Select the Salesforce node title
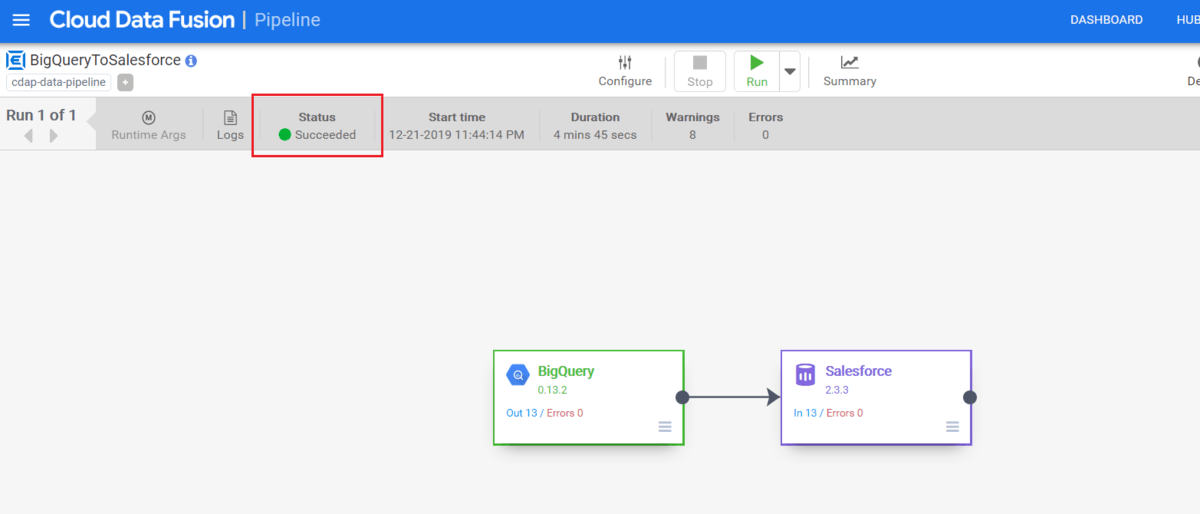1200x514 pixels. (858, 371)
